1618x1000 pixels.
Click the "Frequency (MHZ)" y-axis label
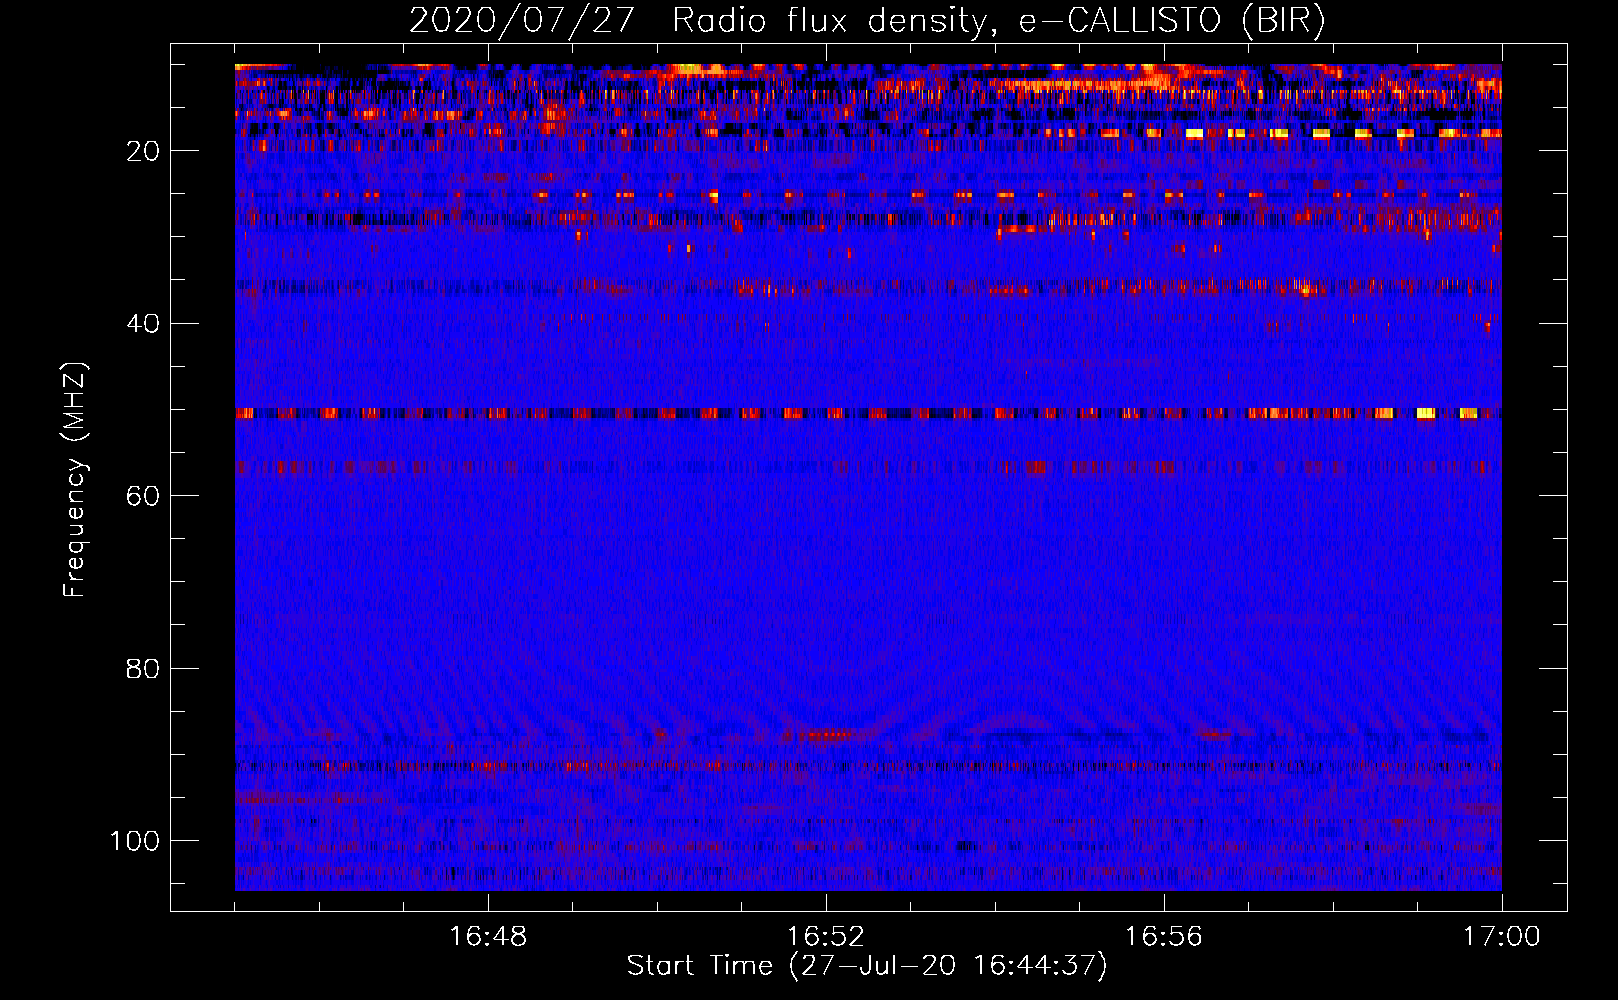[75, 480]
